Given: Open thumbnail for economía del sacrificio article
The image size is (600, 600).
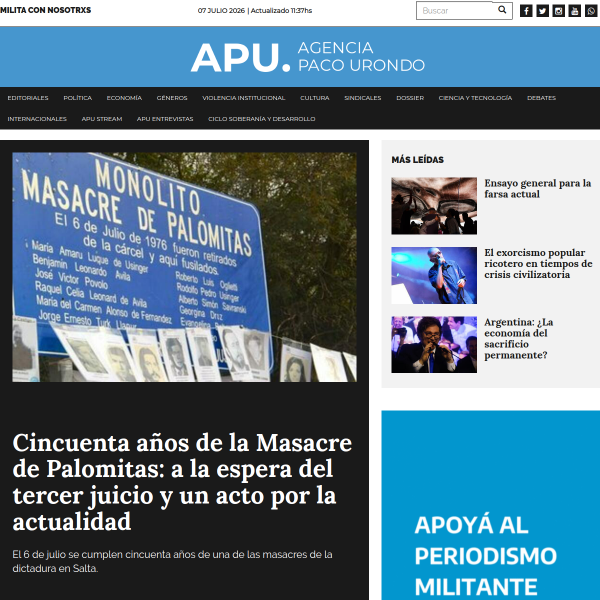Looking at the screenshot, I should 434,344.
